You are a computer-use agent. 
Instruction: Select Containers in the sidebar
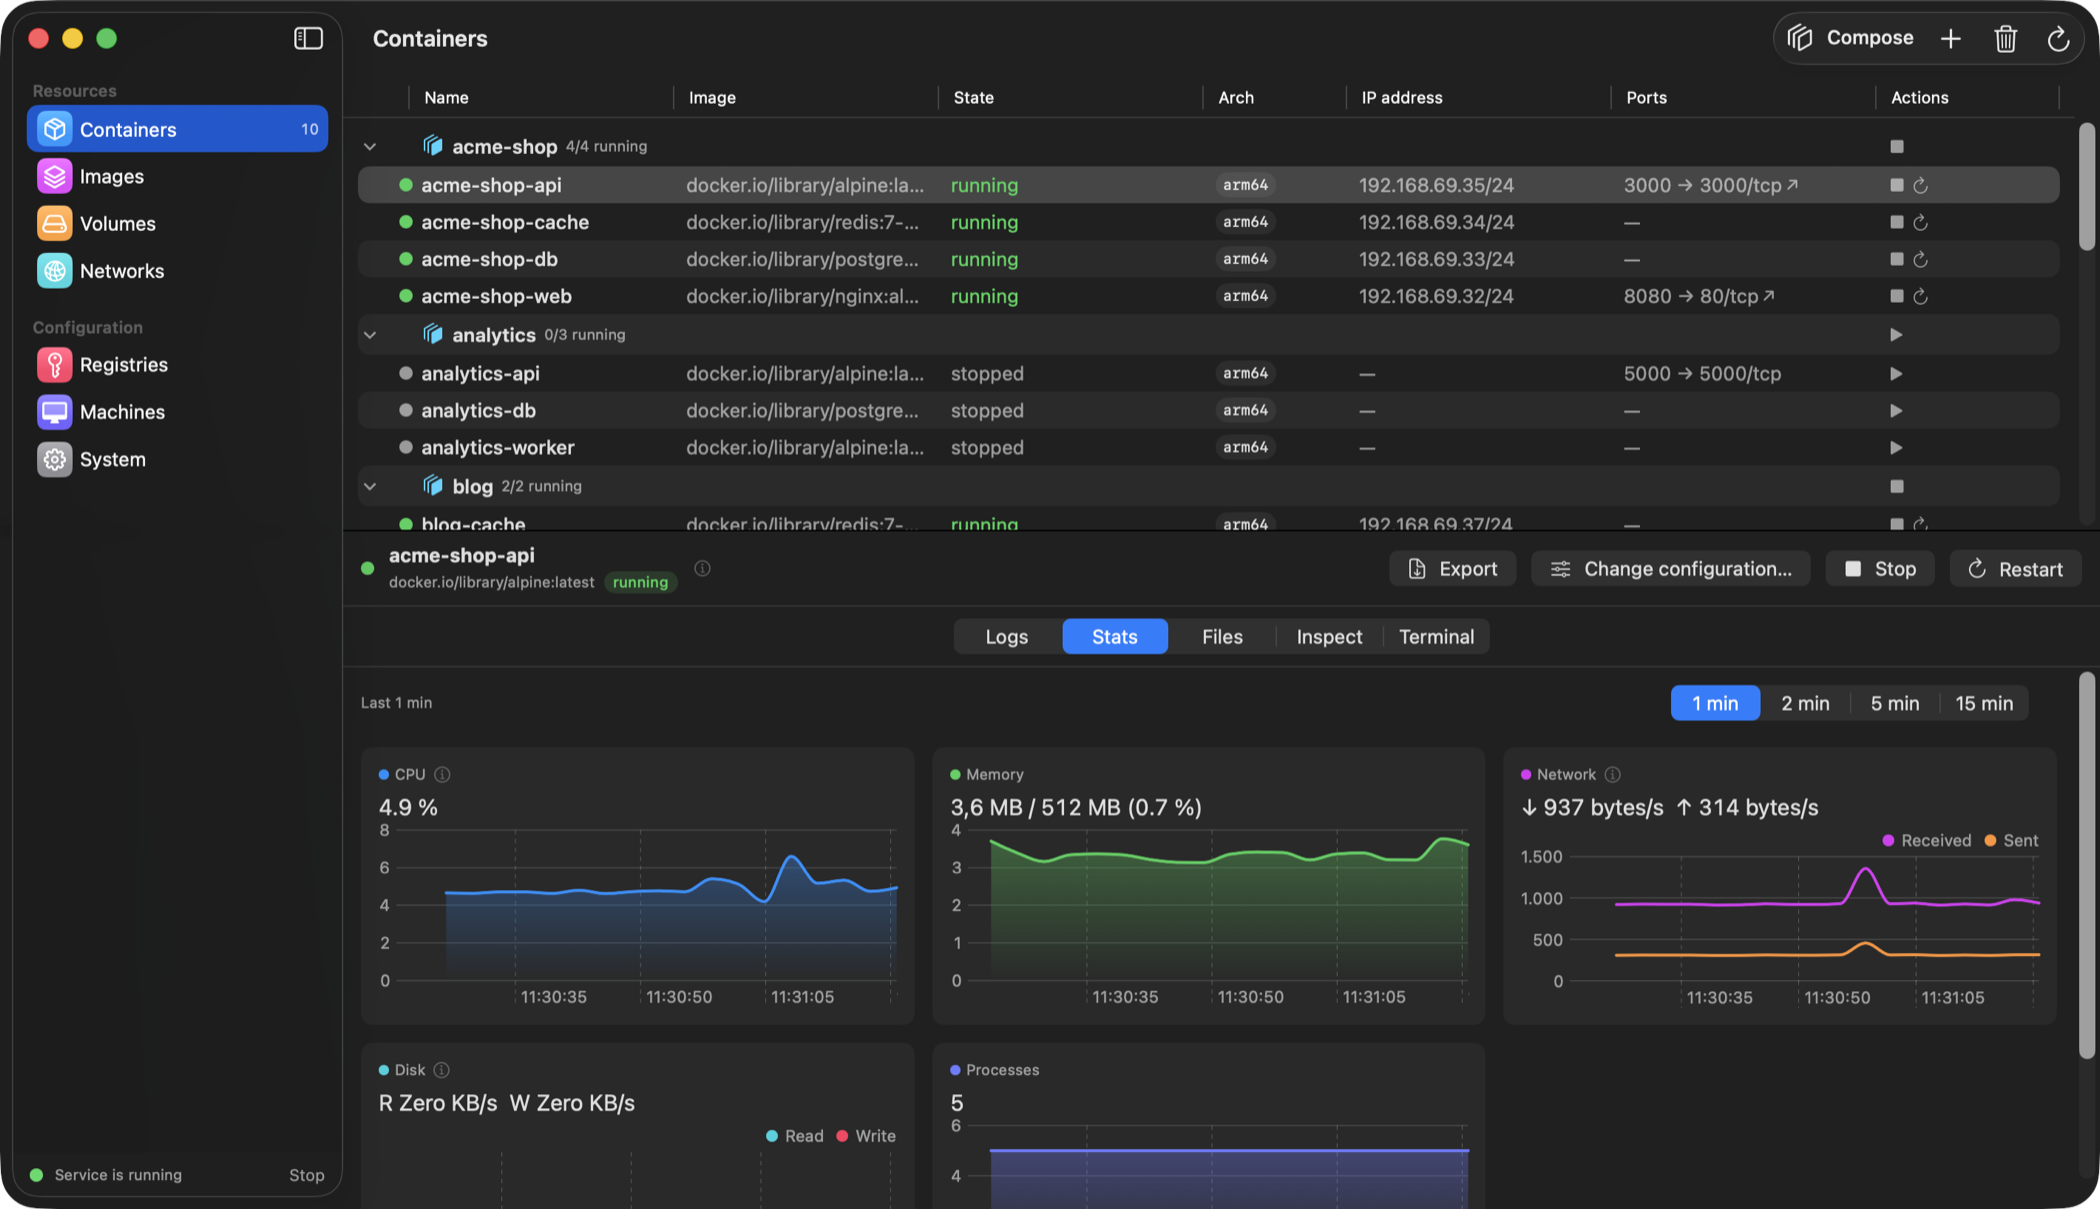click(177, 129)
